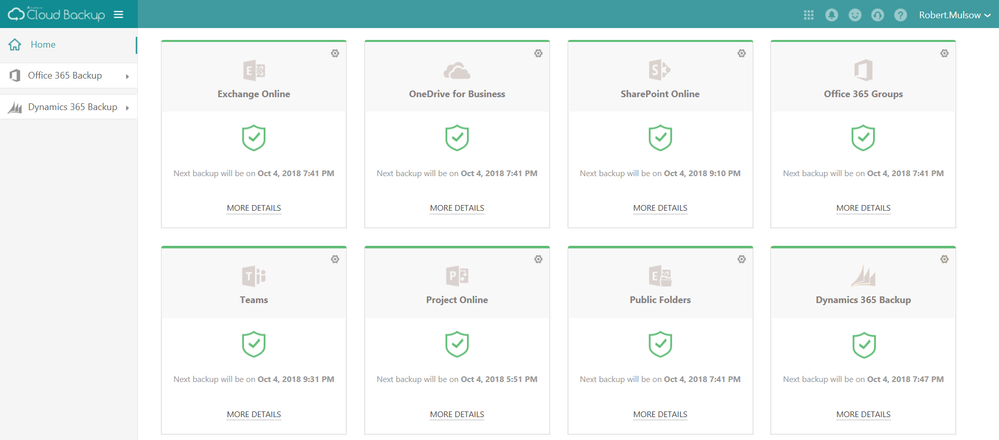Click Public Folders green shield status
The image size is (999, 440).
coord(660,344)
